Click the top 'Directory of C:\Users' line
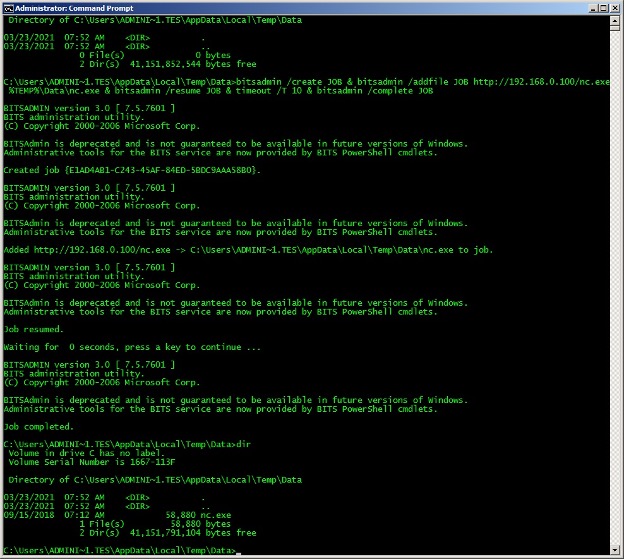The width and height of the screenshot is (624, 560). click(155, 20)
